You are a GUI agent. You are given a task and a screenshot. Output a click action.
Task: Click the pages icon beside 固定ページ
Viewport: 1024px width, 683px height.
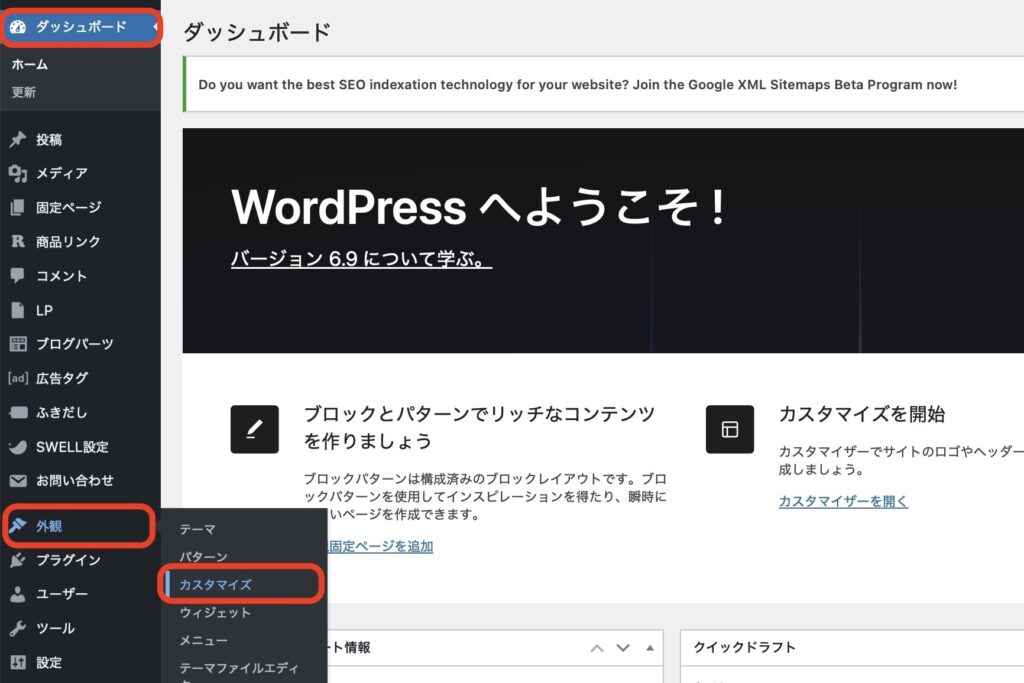(x=17, y=208)
